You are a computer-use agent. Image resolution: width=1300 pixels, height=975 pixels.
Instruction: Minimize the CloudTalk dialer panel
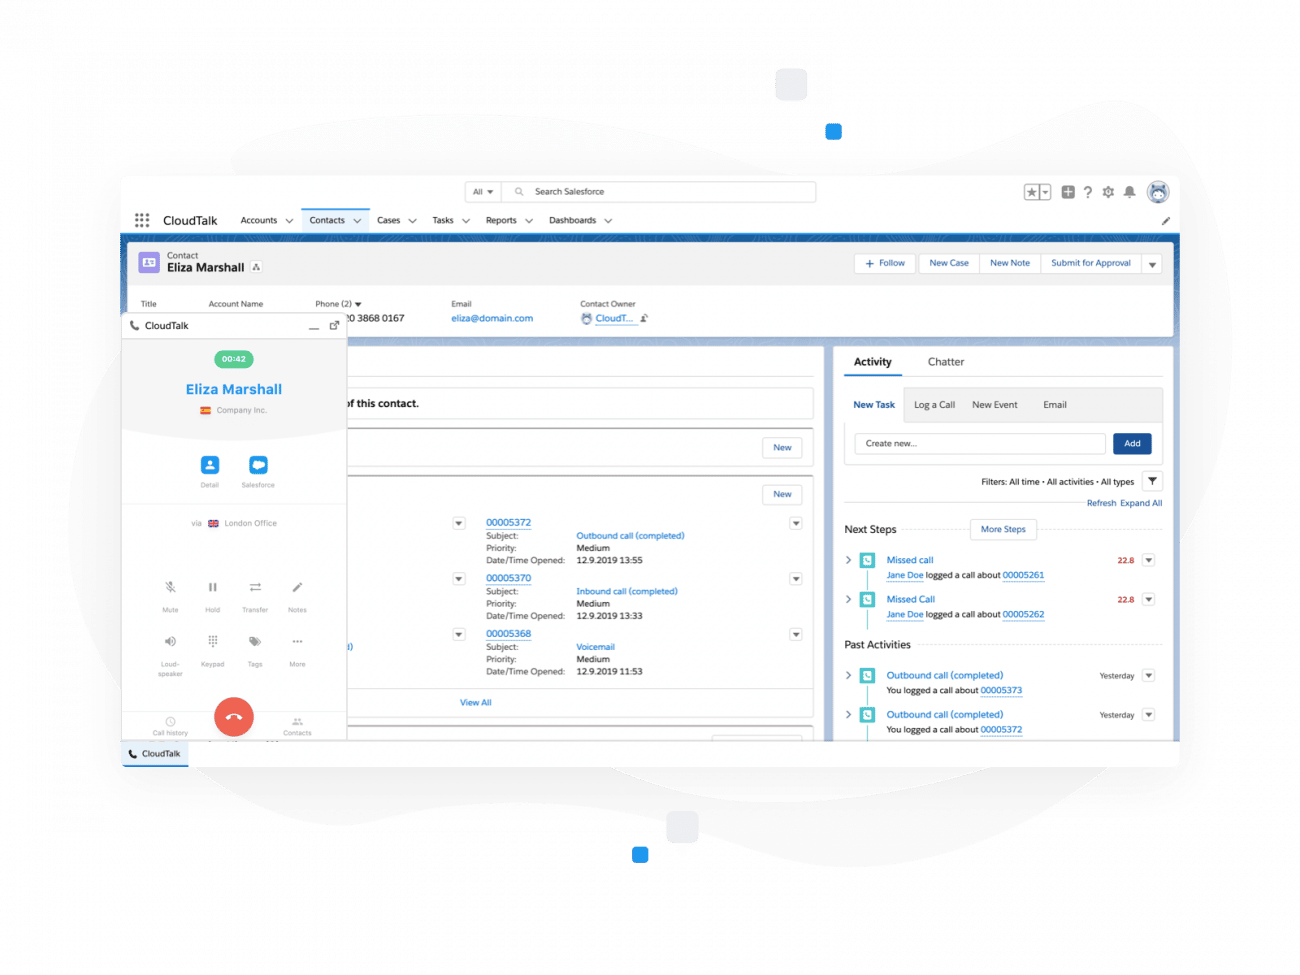click(314, 327)
